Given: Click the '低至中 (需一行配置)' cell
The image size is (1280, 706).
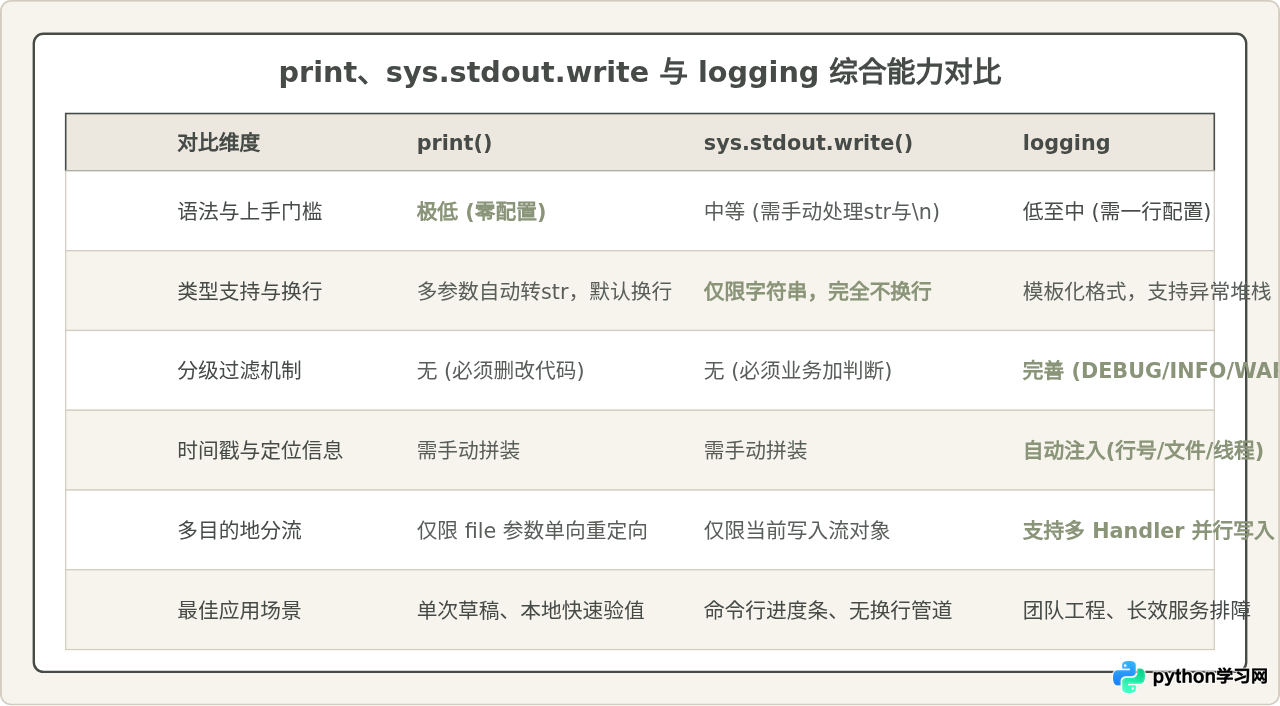Looking at the screenshot, I should 1117,212.
